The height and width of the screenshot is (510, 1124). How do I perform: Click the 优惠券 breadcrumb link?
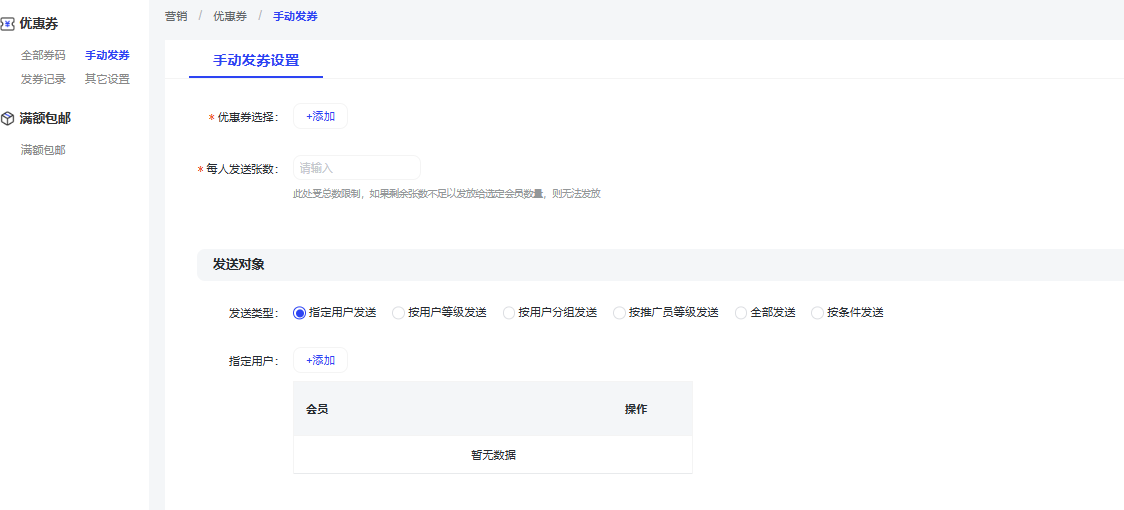point(230,16)
